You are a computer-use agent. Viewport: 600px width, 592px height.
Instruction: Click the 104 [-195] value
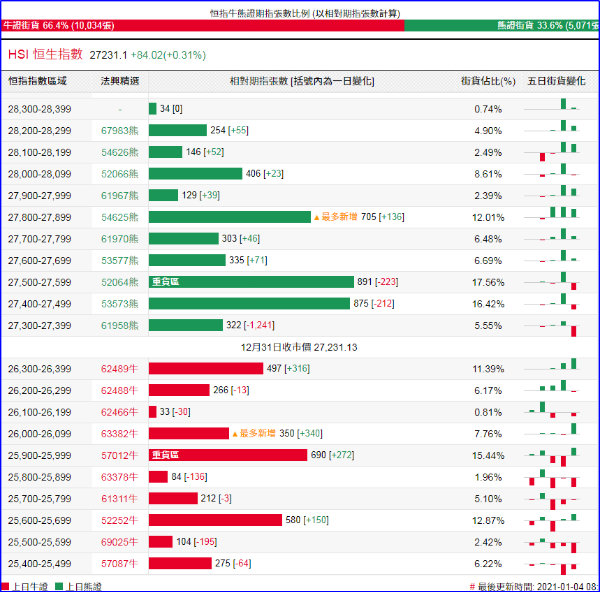coord(196,541)
